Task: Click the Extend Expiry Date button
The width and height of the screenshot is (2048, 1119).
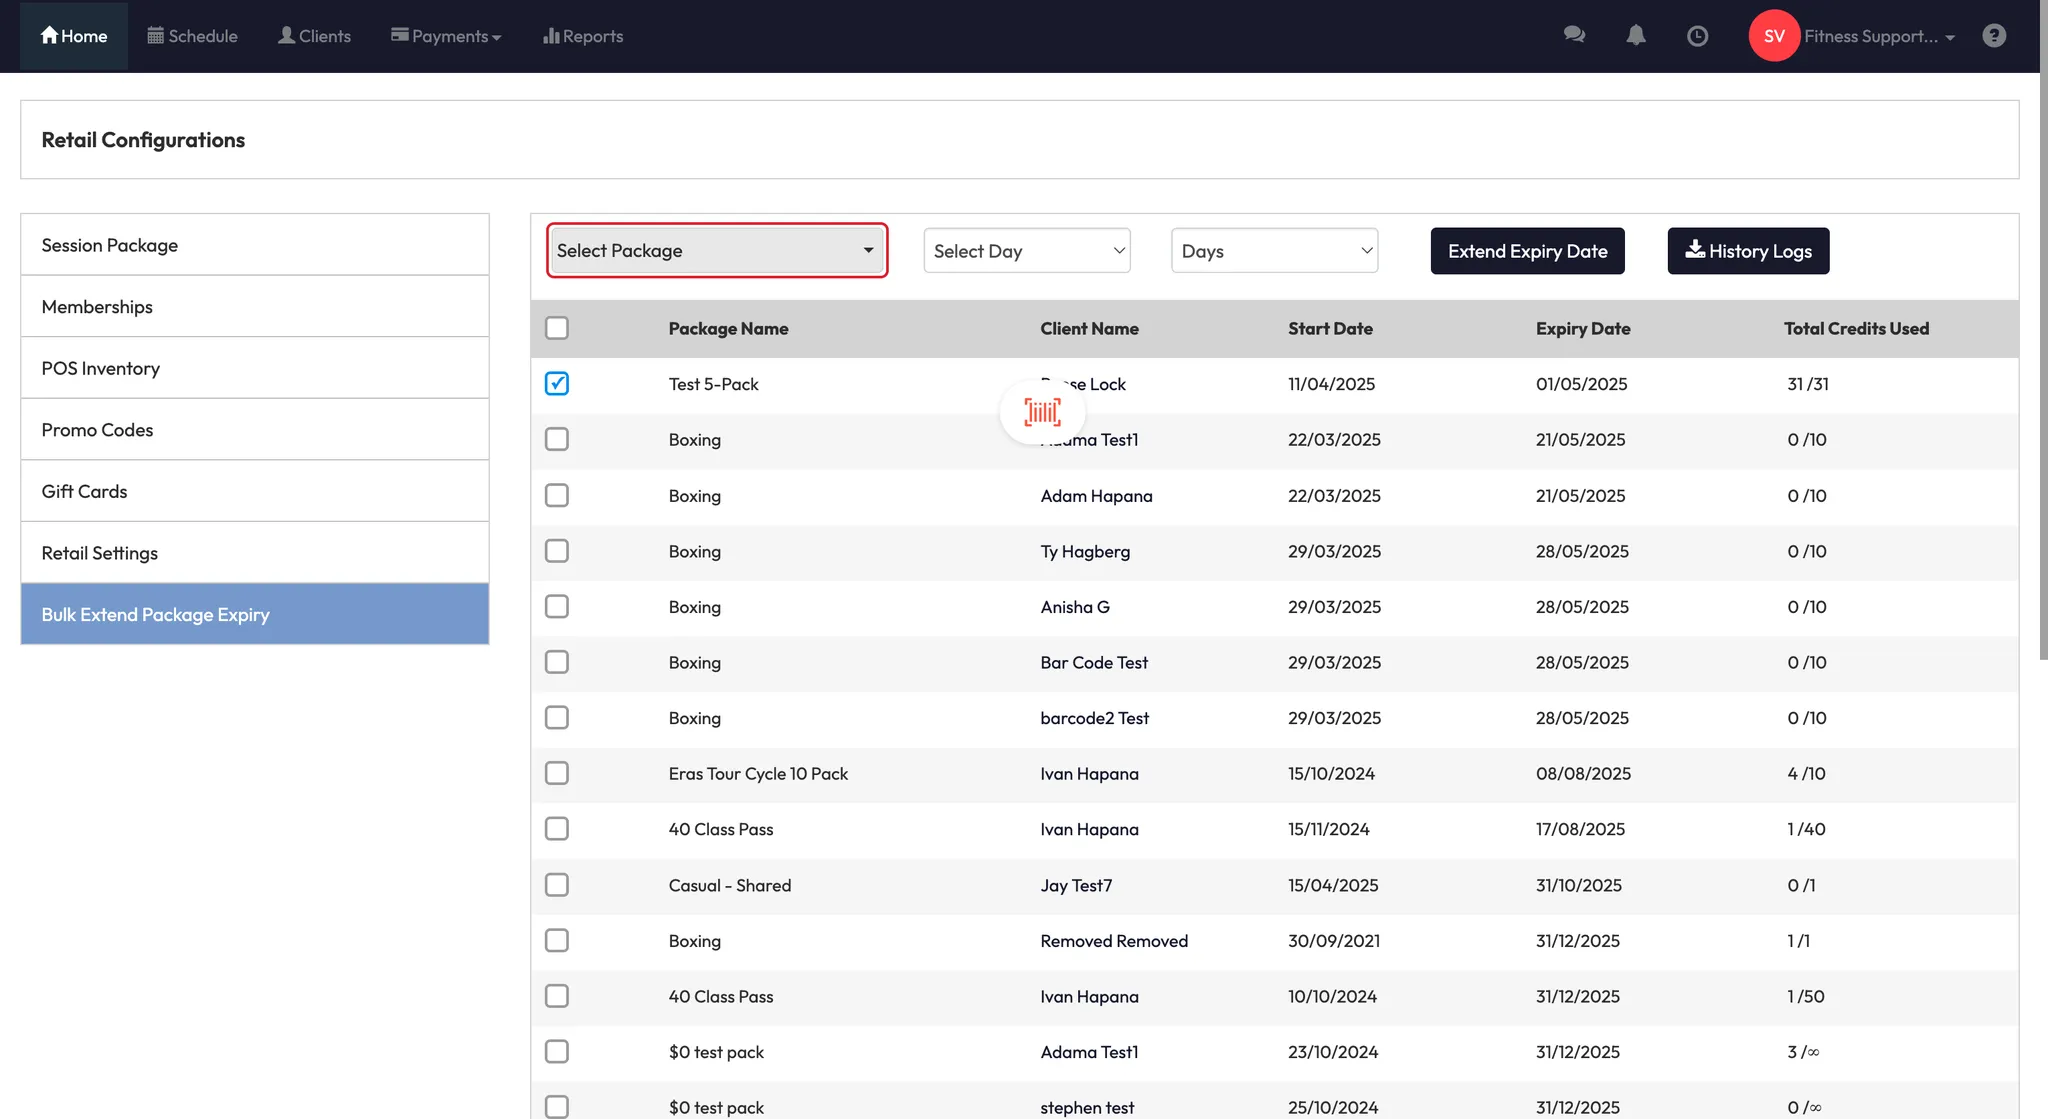Action: pyautogui.click(x=1527, y=250)
